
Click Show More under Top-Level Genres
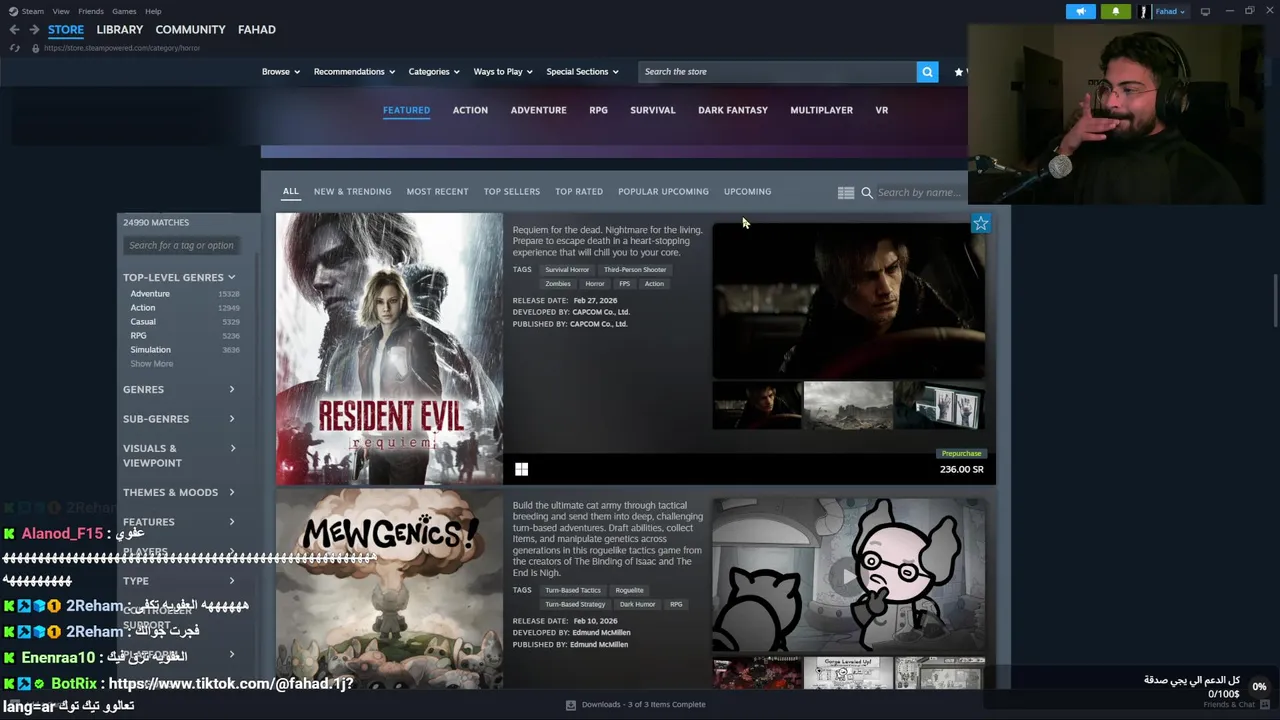click(x=152, y=364)
